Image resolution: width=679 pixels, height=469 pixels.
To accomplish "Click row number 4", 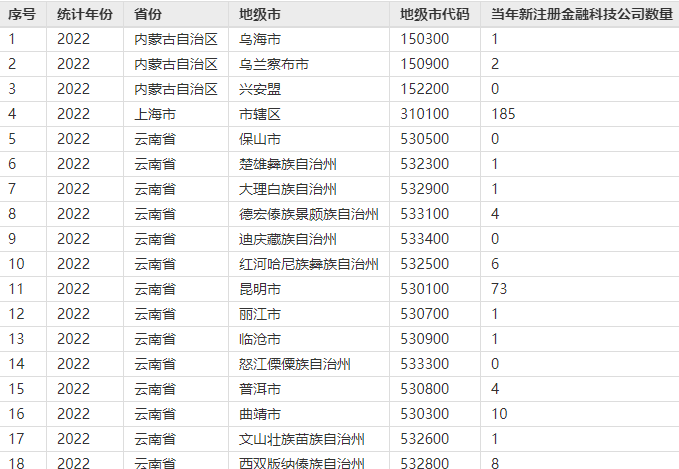I will (x=12, y=114).
